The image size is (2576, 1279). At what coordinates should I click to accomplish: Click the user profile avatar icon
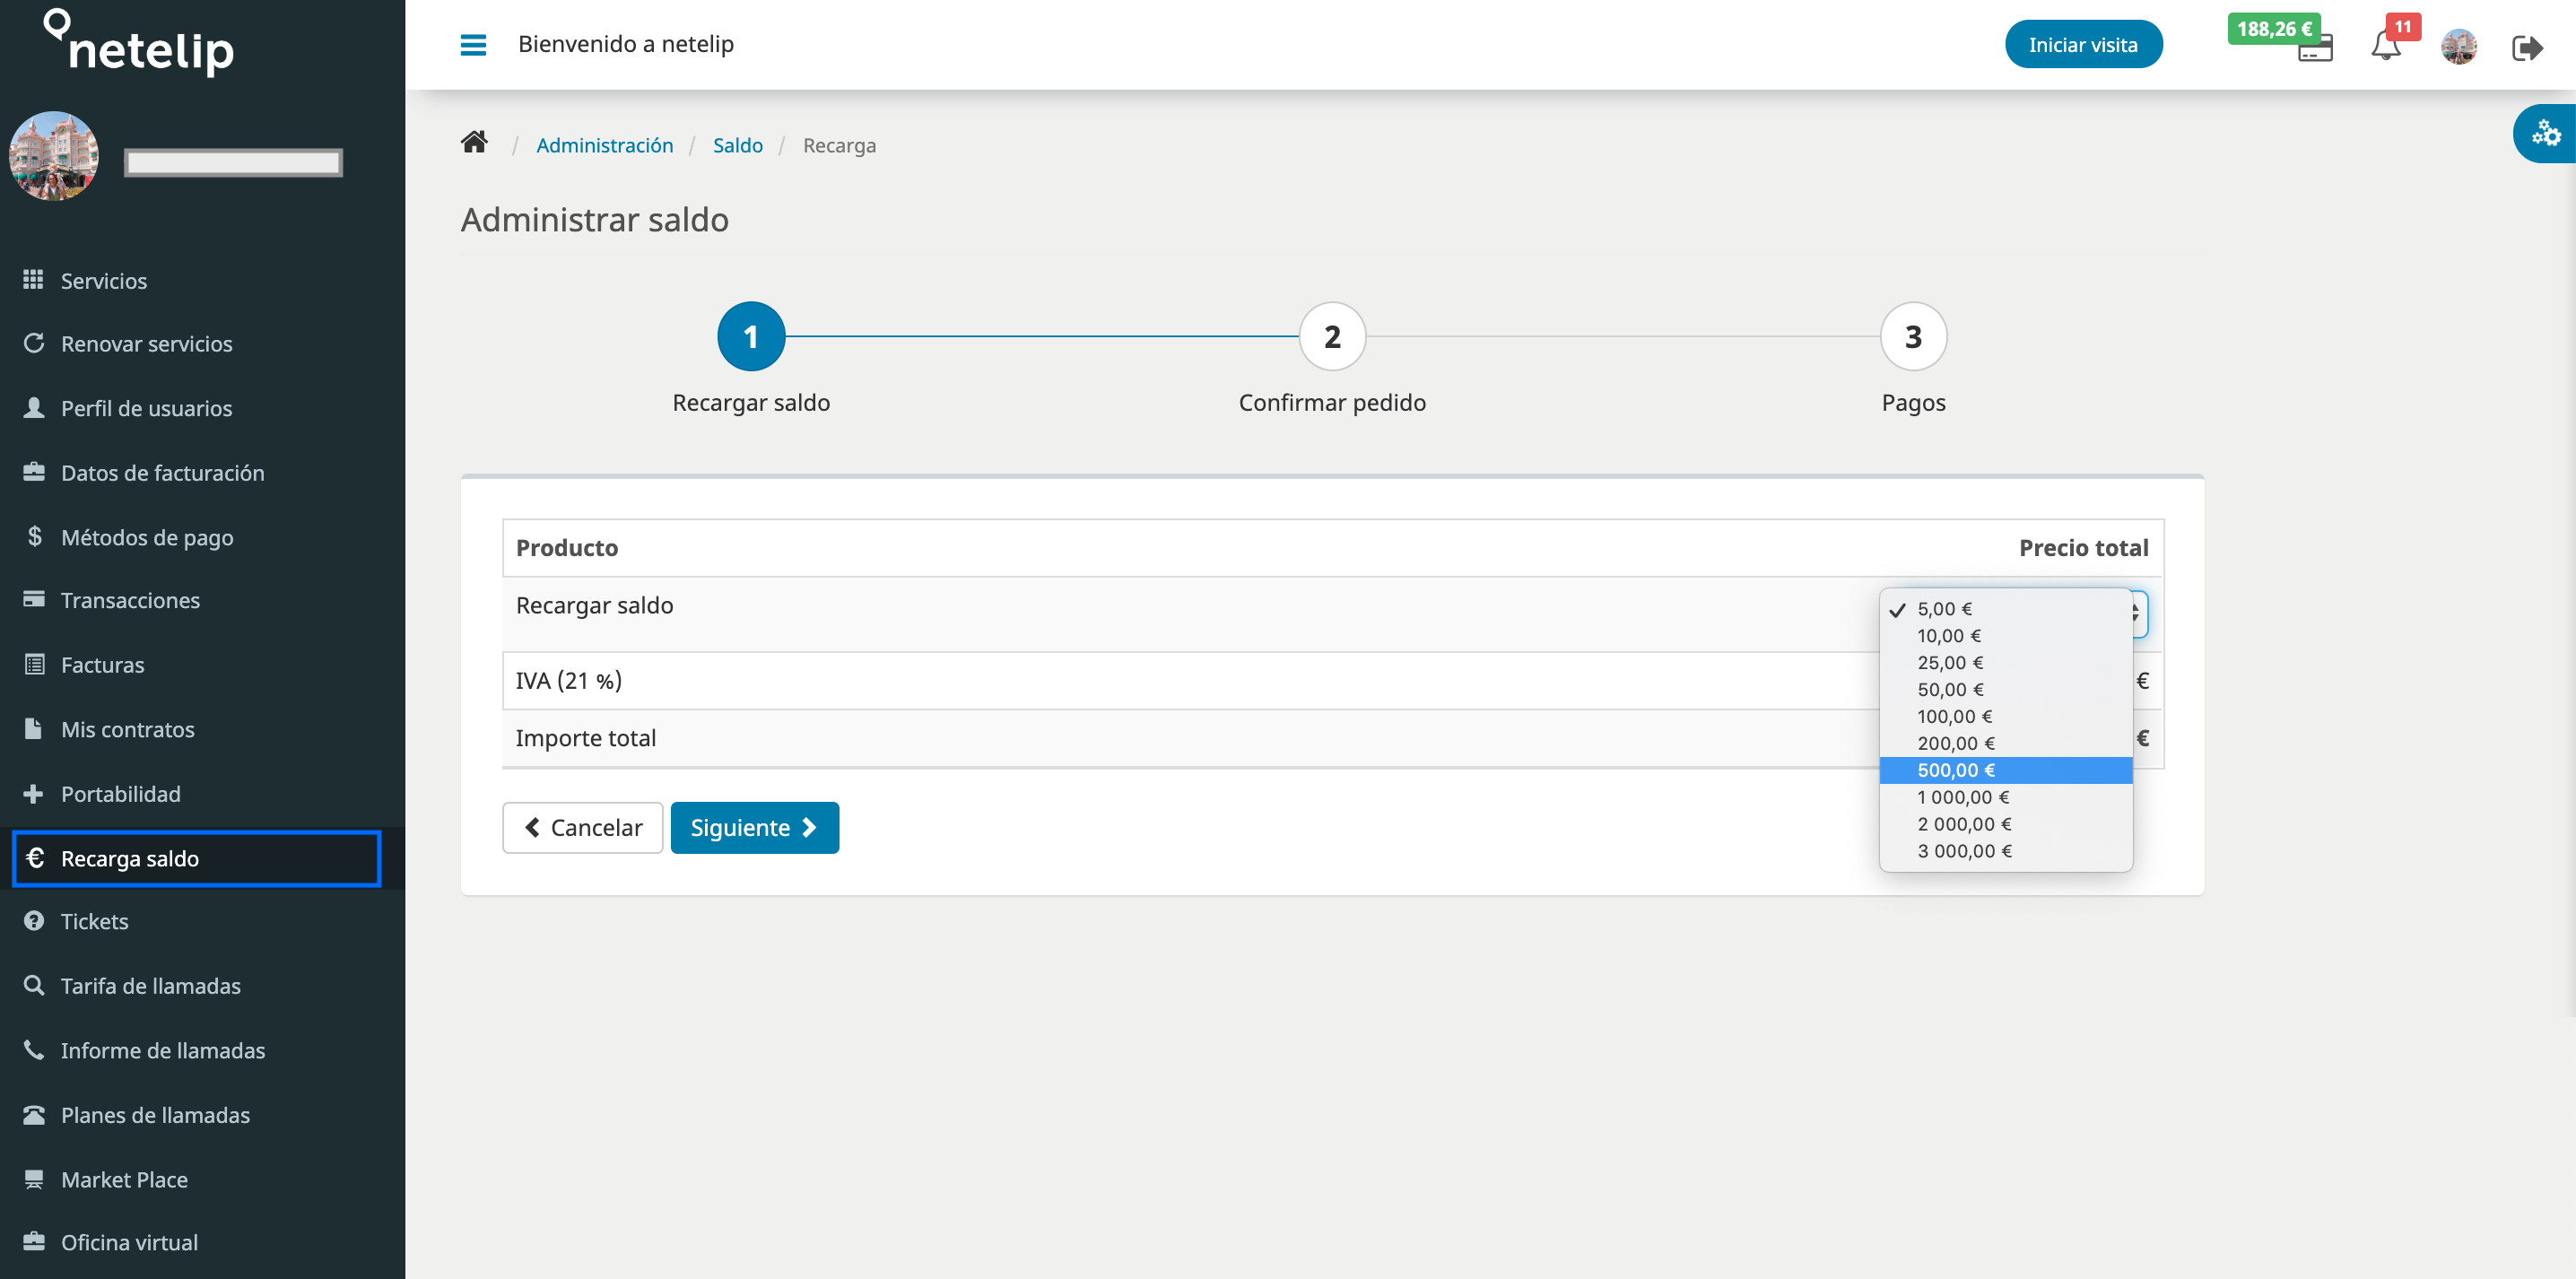point(2459,46)
